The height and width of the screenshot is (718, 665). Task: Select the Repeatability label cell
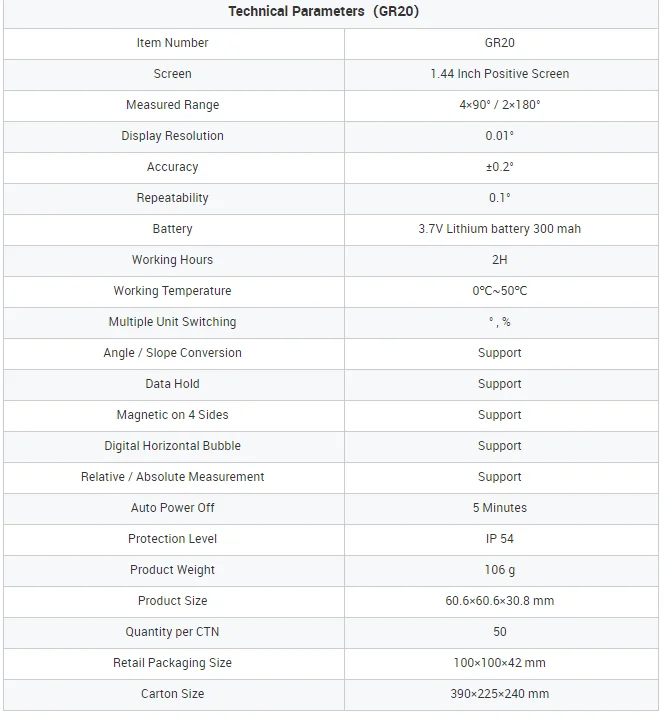pyautogui.click(x=173, y=198)
